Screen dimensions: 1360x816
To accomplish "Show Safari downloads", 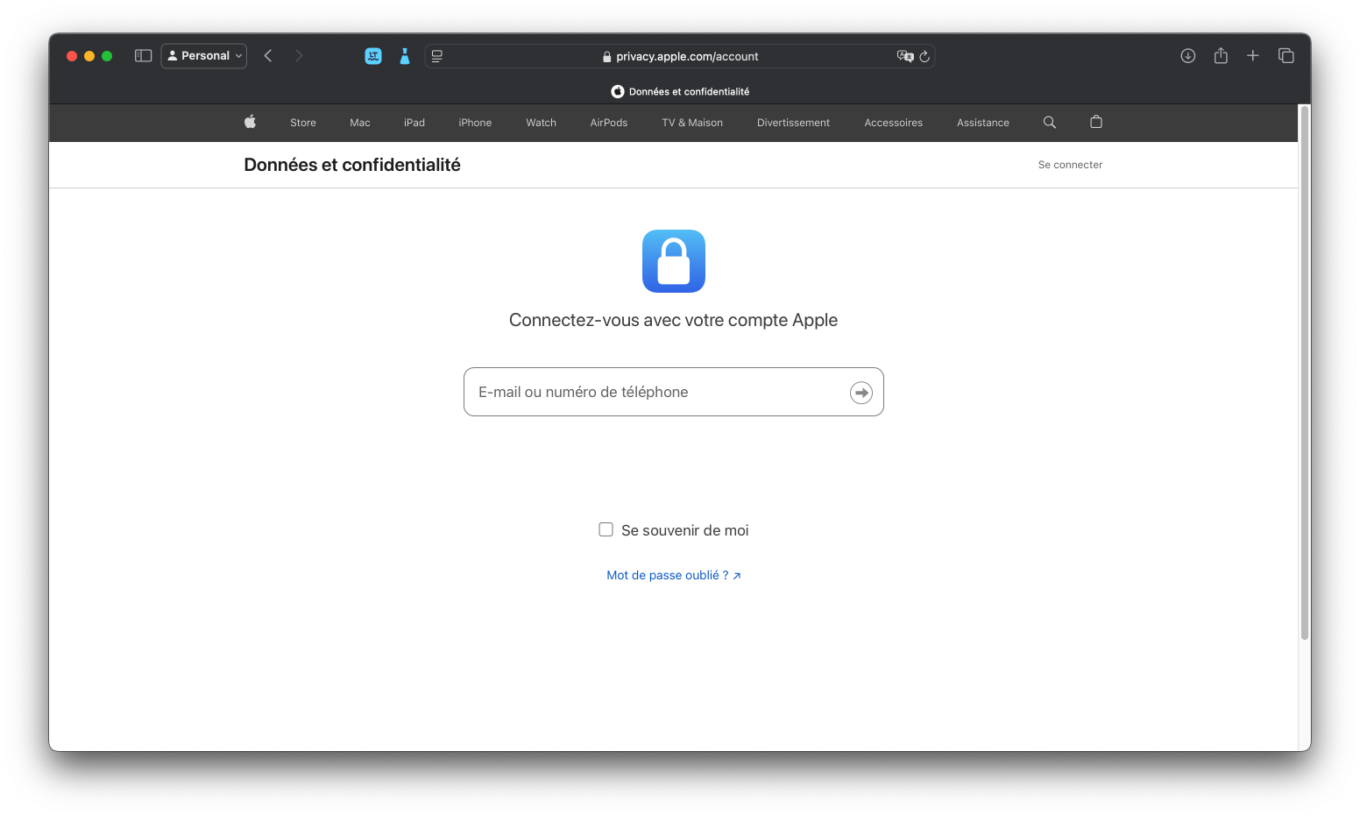I will coord(1188,56).
